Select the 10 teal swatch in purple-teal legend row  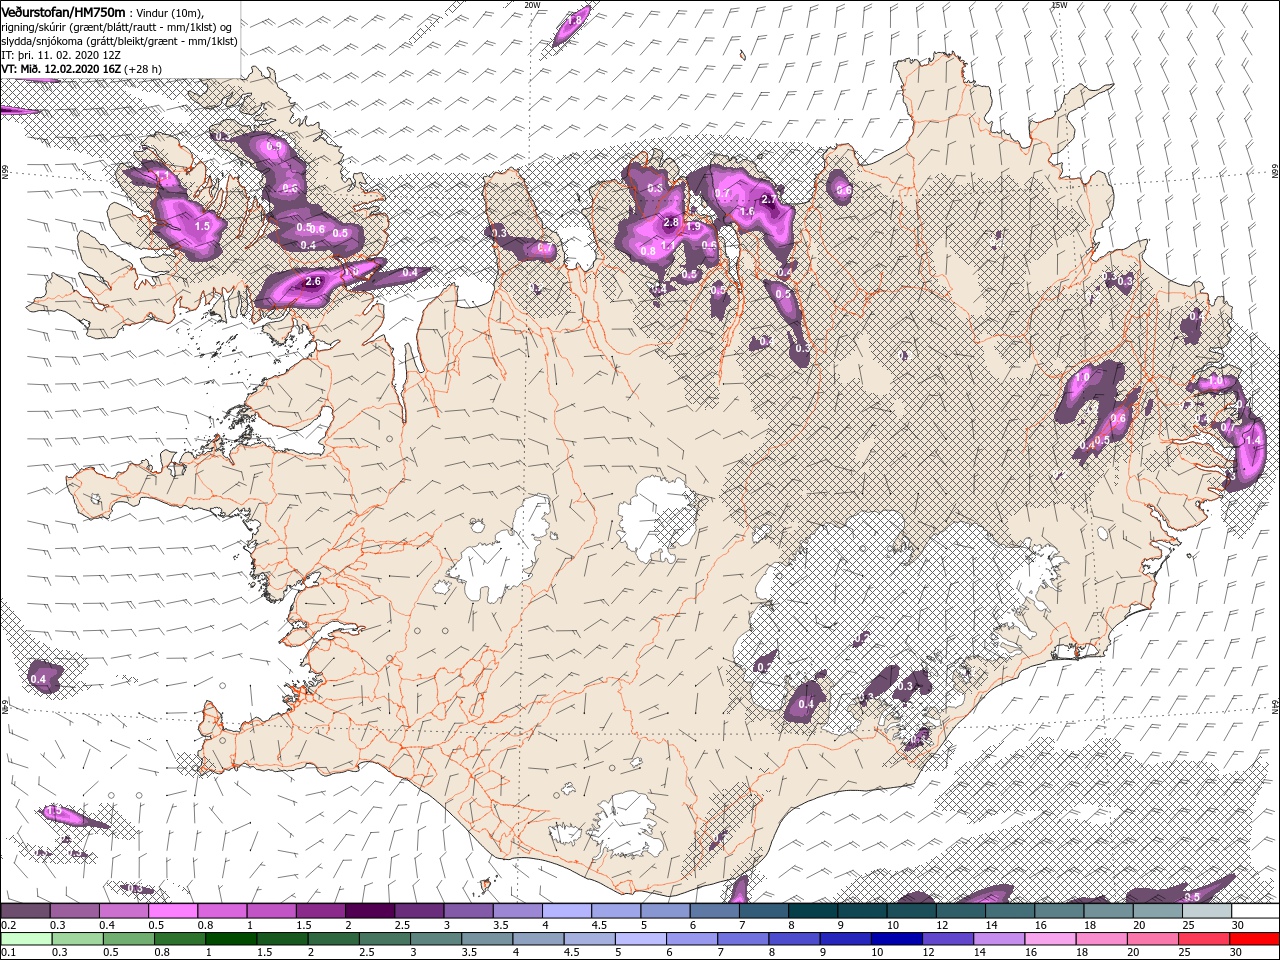tap(910, 911)
